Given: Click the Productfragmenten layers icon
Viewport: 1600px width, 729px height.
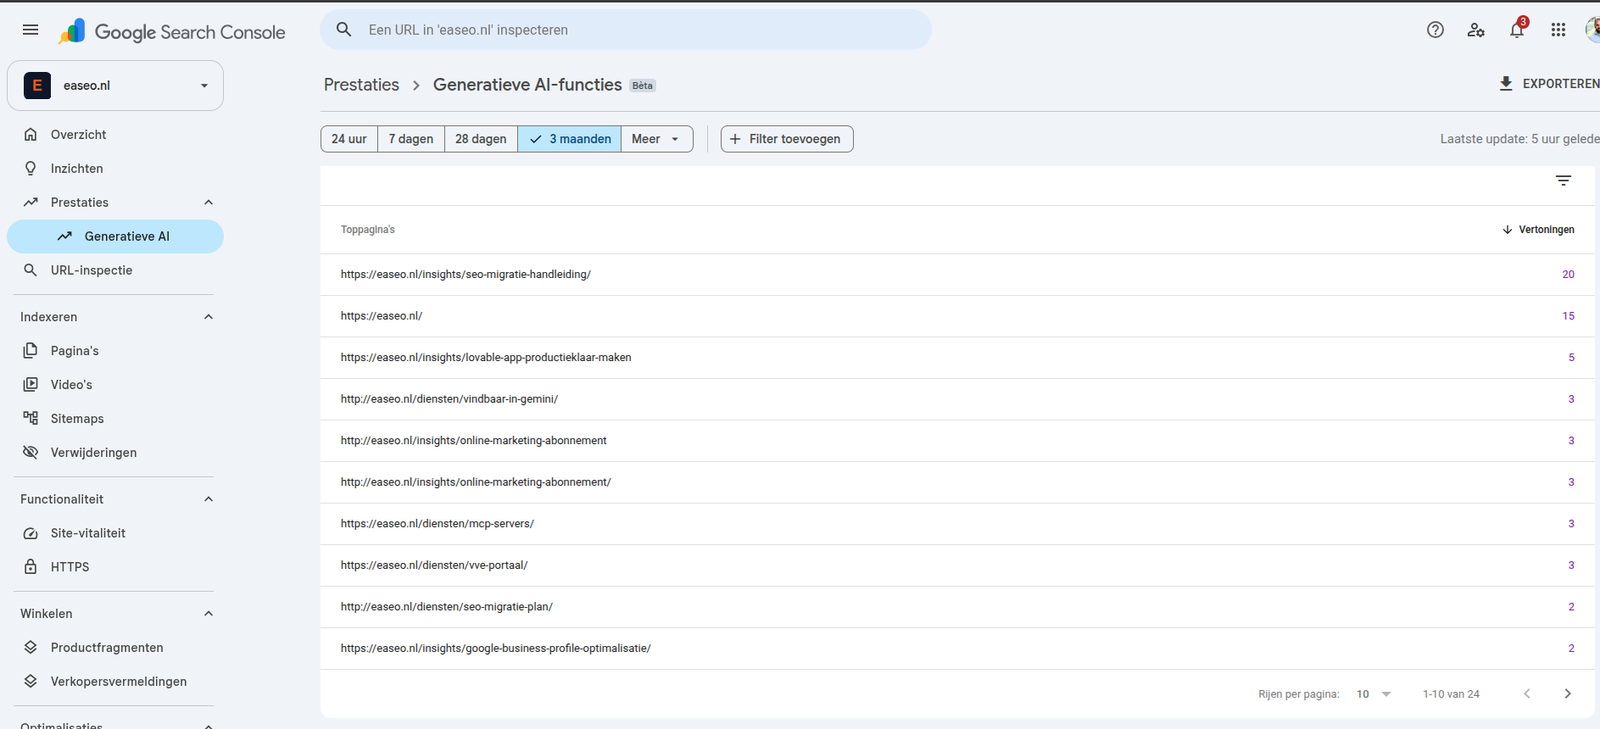Looking at the screenshot, I should coord(31,648).
